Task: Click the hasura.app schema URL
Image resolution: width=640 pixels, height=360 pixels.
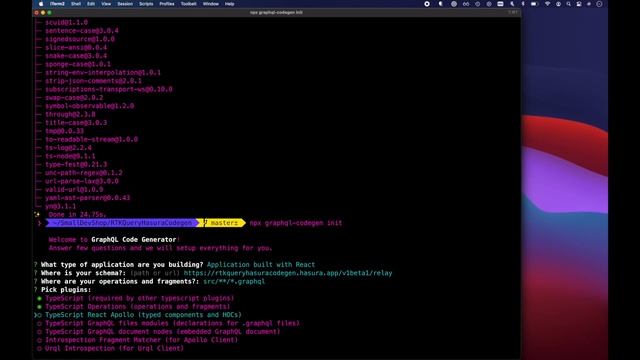Action: (288, 273)
